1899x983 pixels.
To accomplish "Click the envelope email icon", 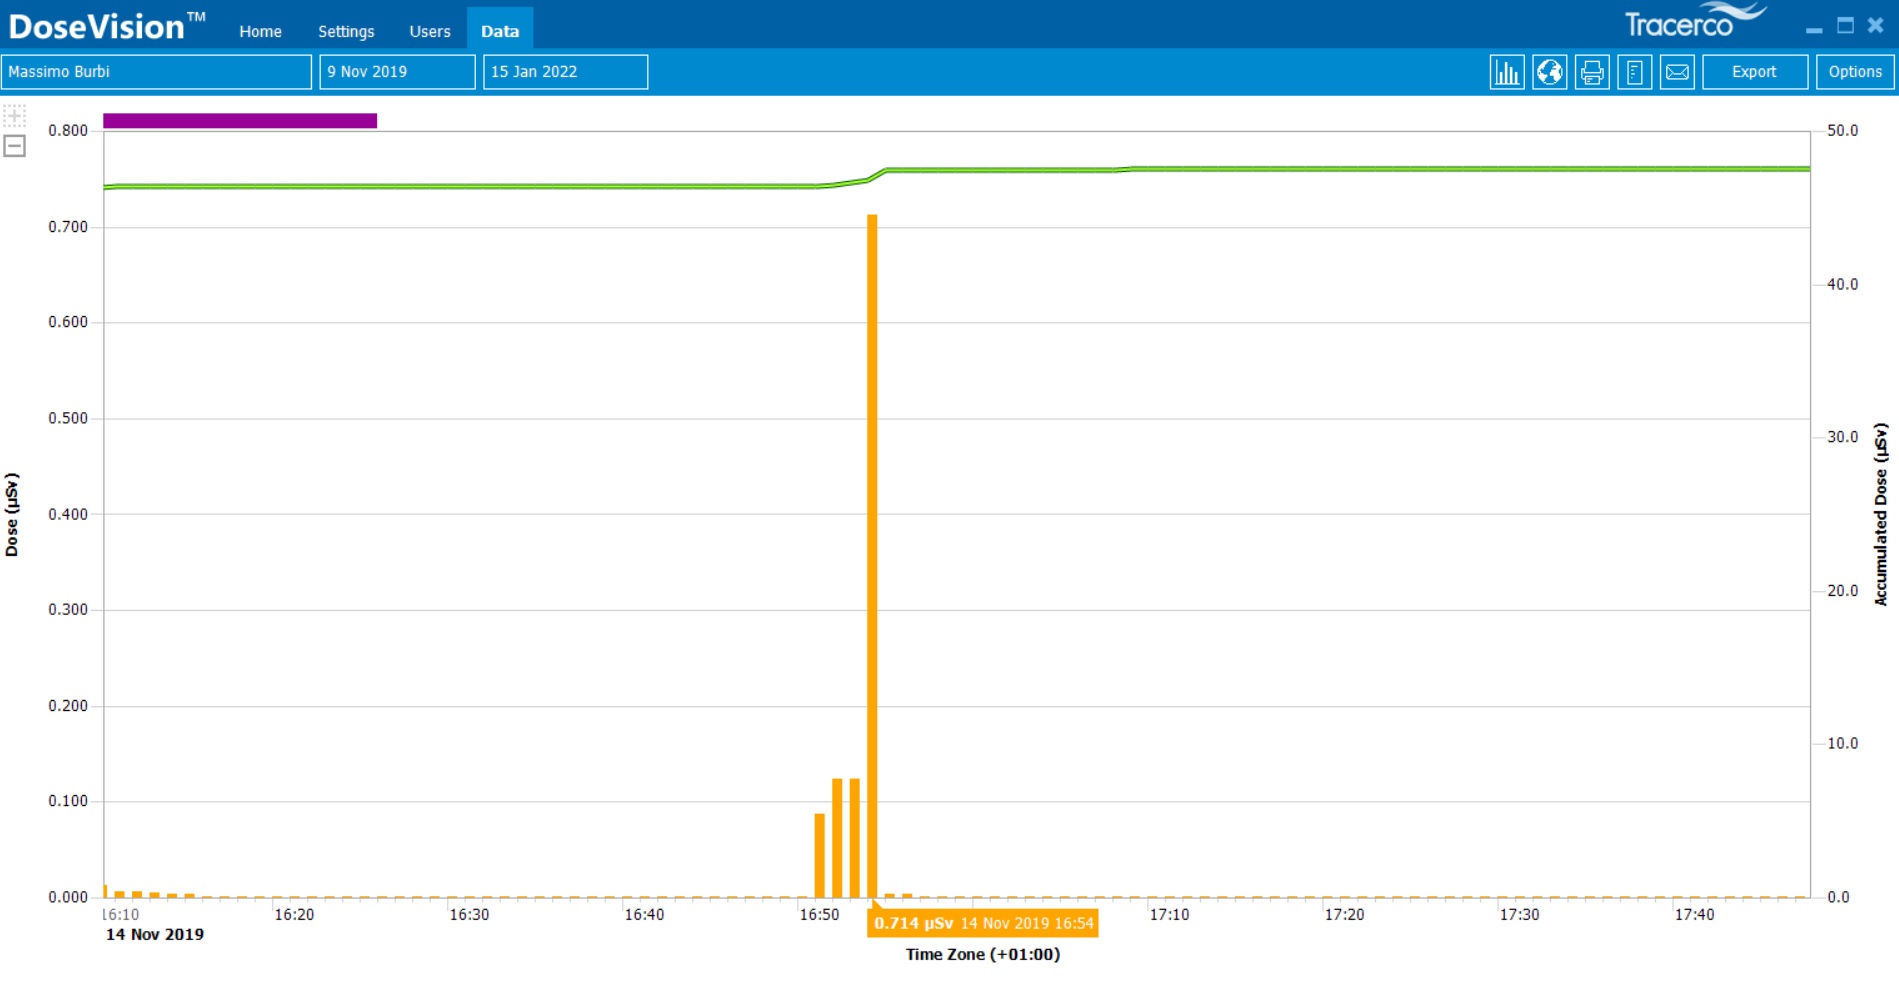I will click(1677, 72).
